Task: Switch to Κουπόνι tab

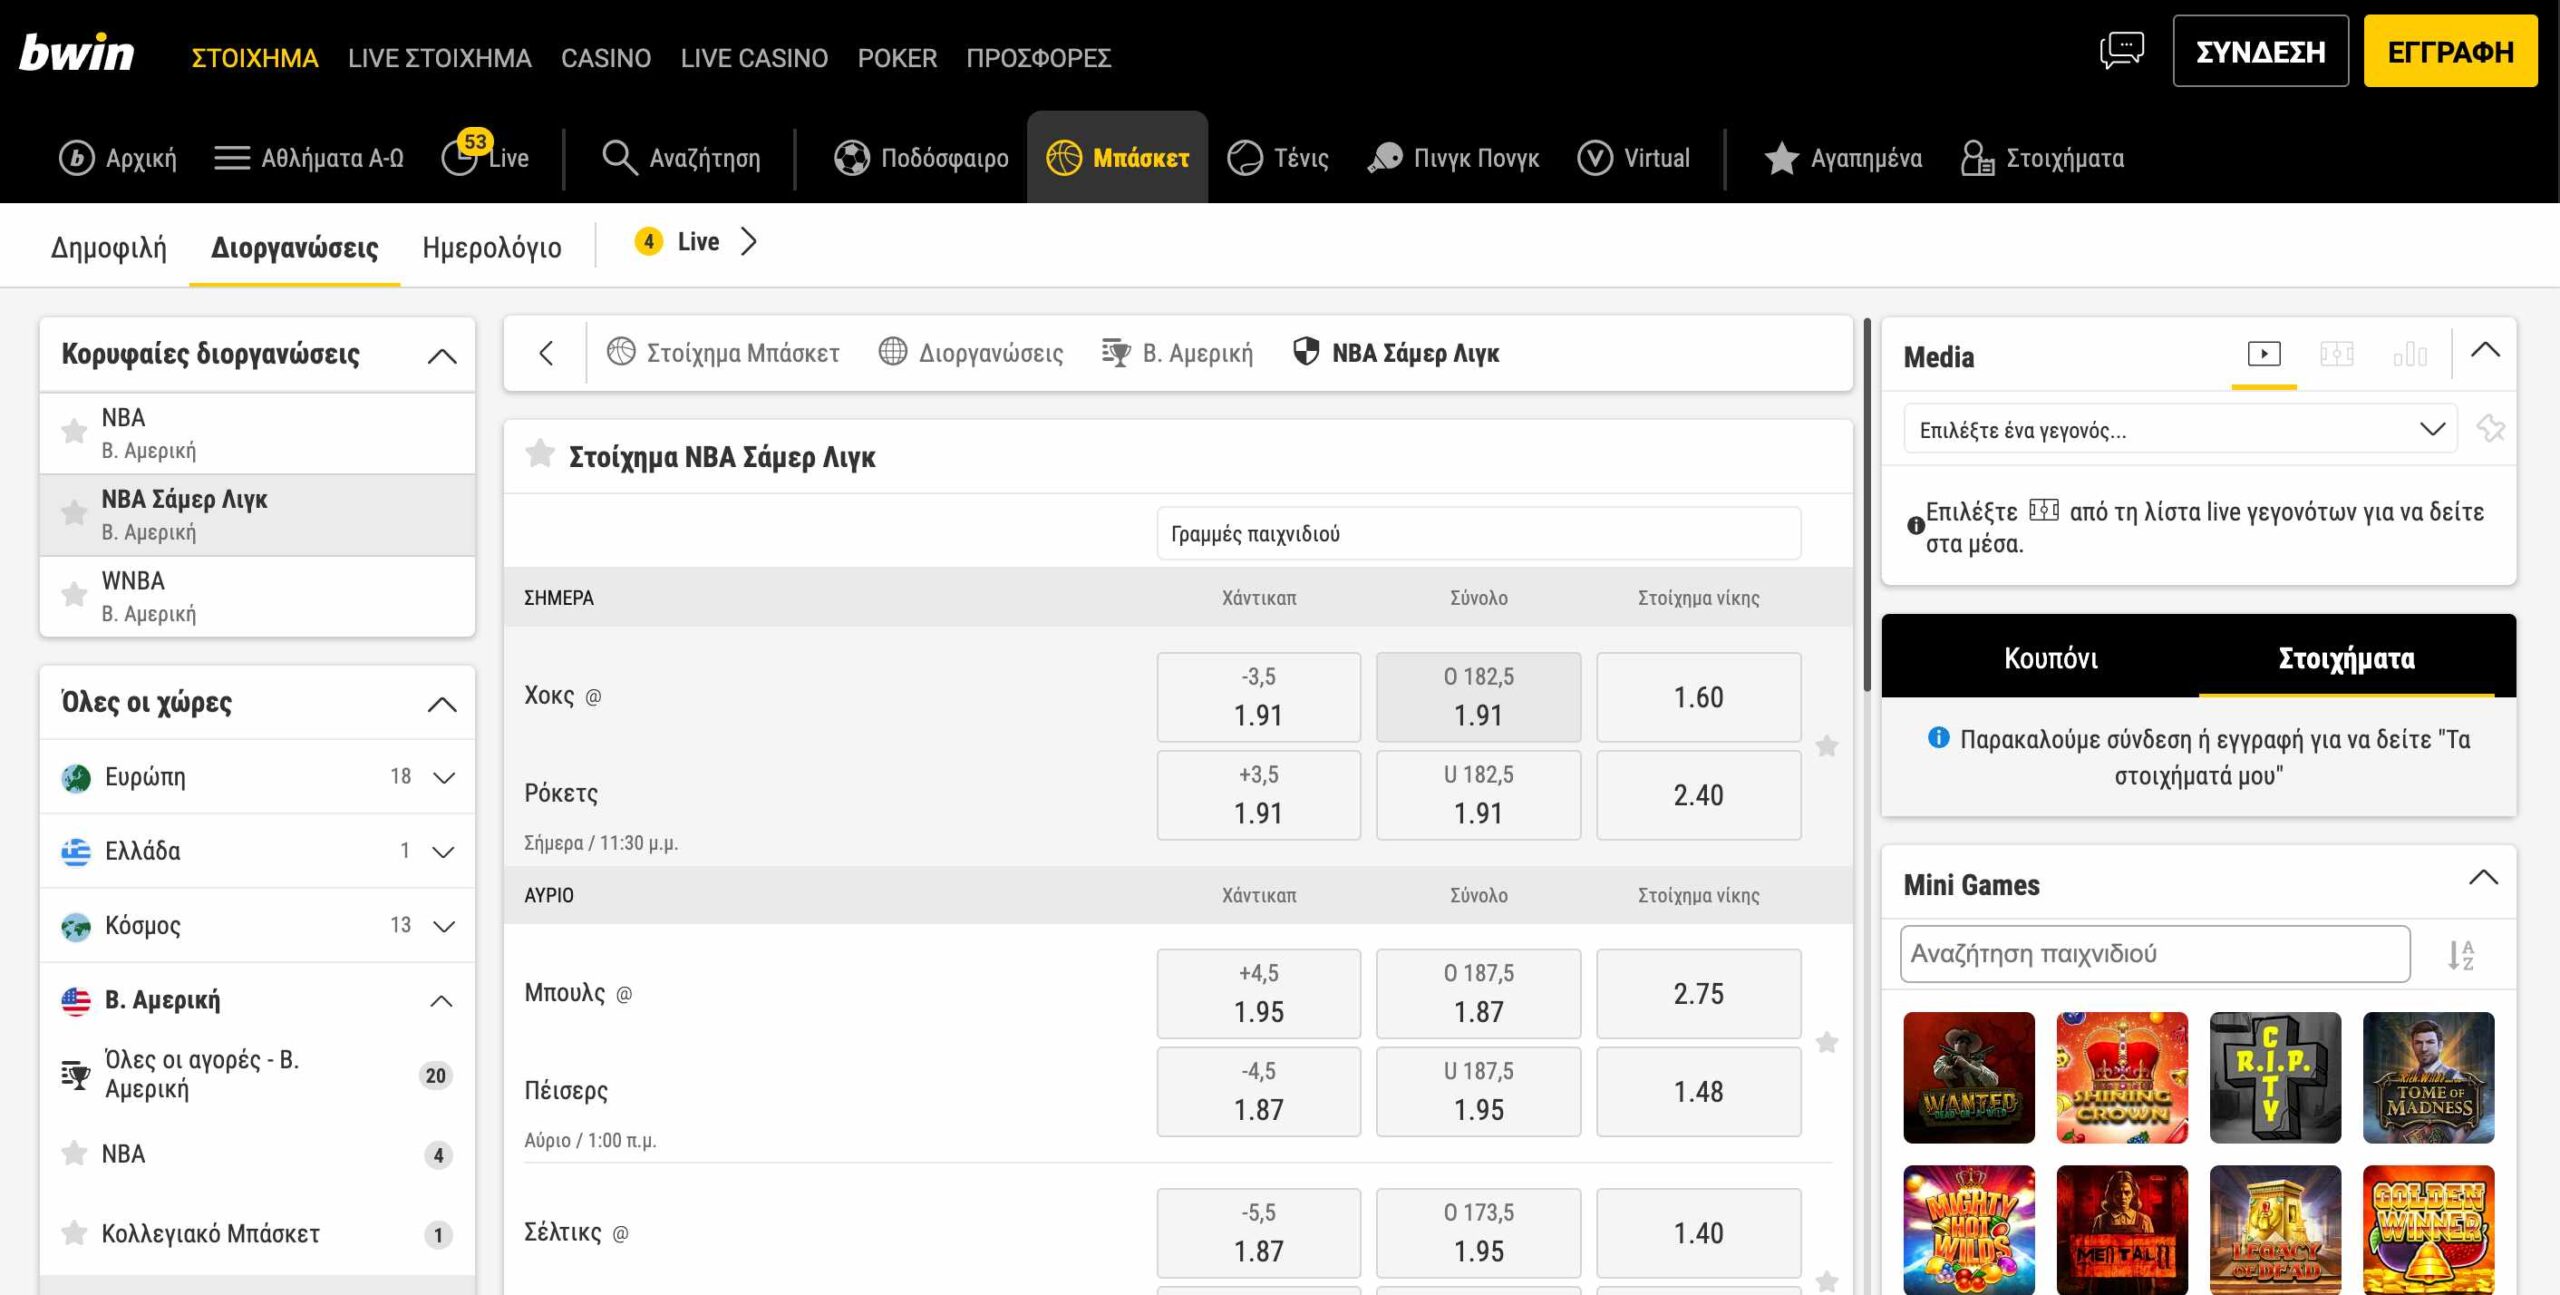Action: coord(2050,658)
